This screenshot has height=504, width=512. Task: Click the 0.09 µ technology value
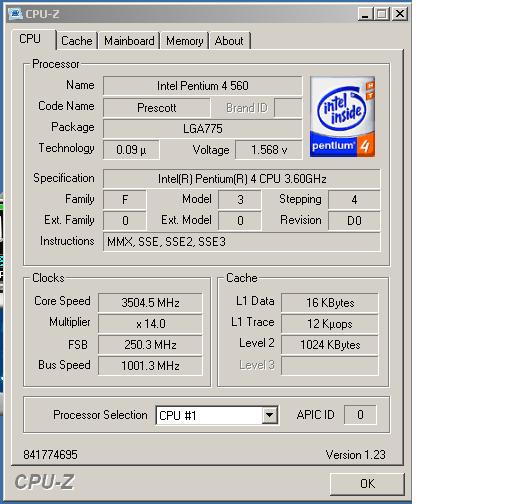(131, 150)
